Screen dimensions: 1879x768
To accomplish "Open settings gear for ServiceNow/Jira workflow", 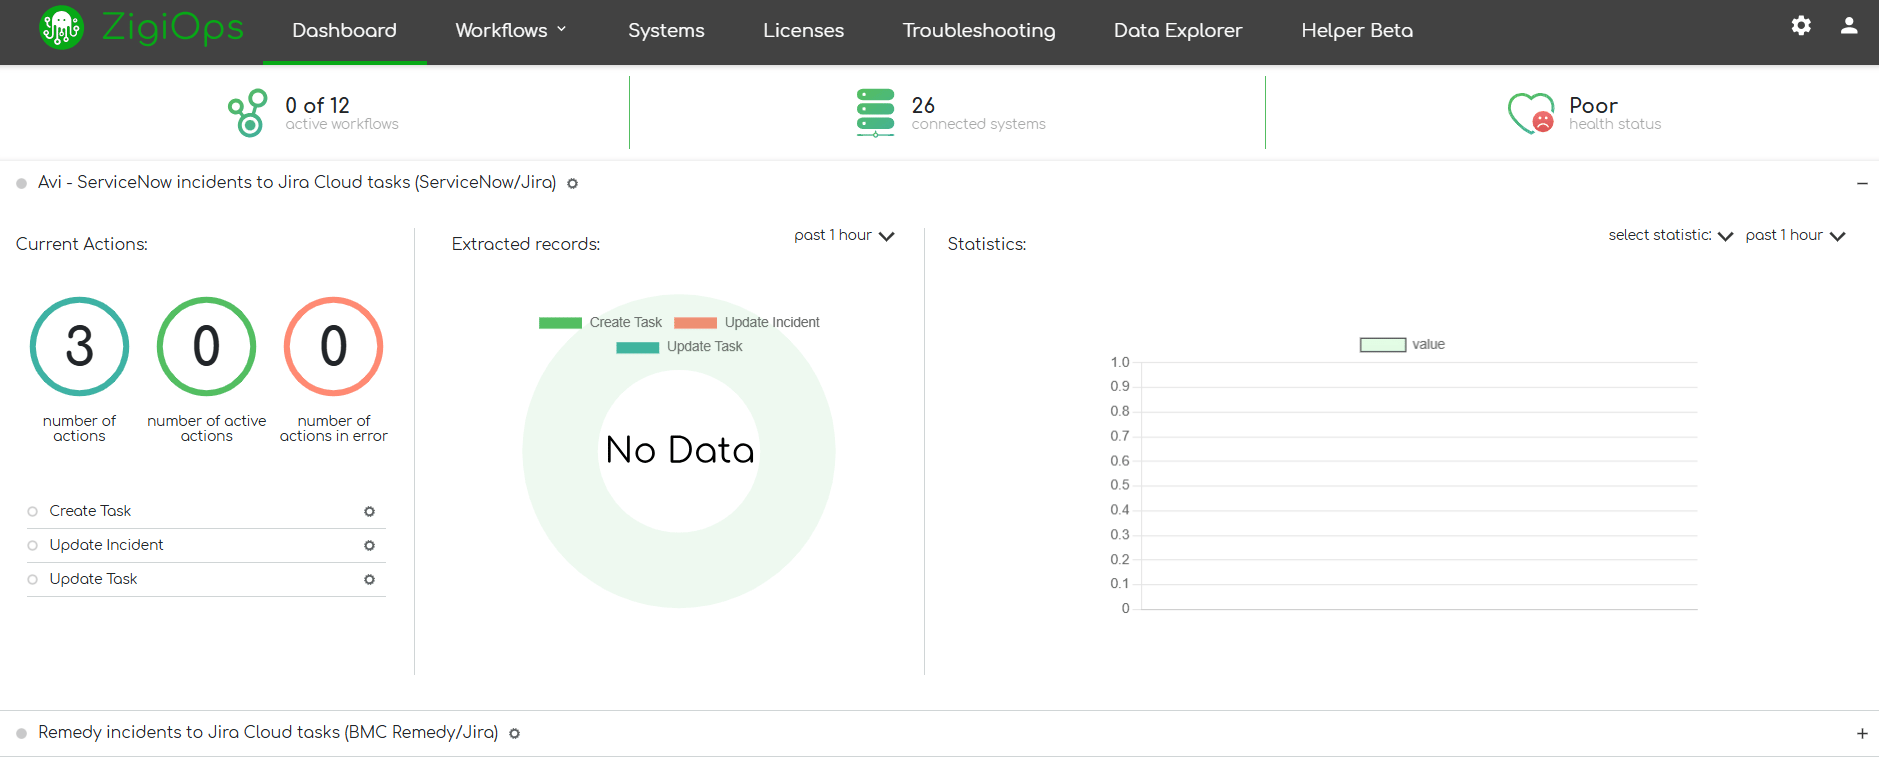I will tap(572, 184).
